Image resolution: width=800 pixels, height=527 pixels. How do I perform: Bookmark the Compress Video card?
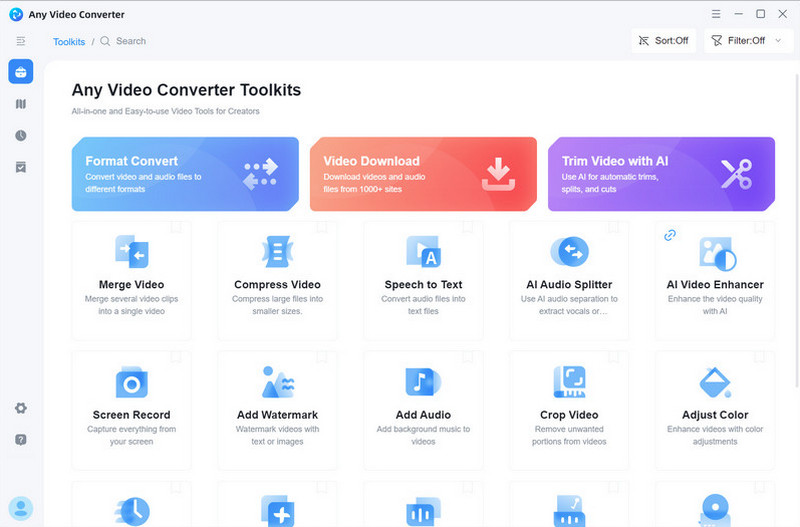pyautogui.click(x=322, y=227)
